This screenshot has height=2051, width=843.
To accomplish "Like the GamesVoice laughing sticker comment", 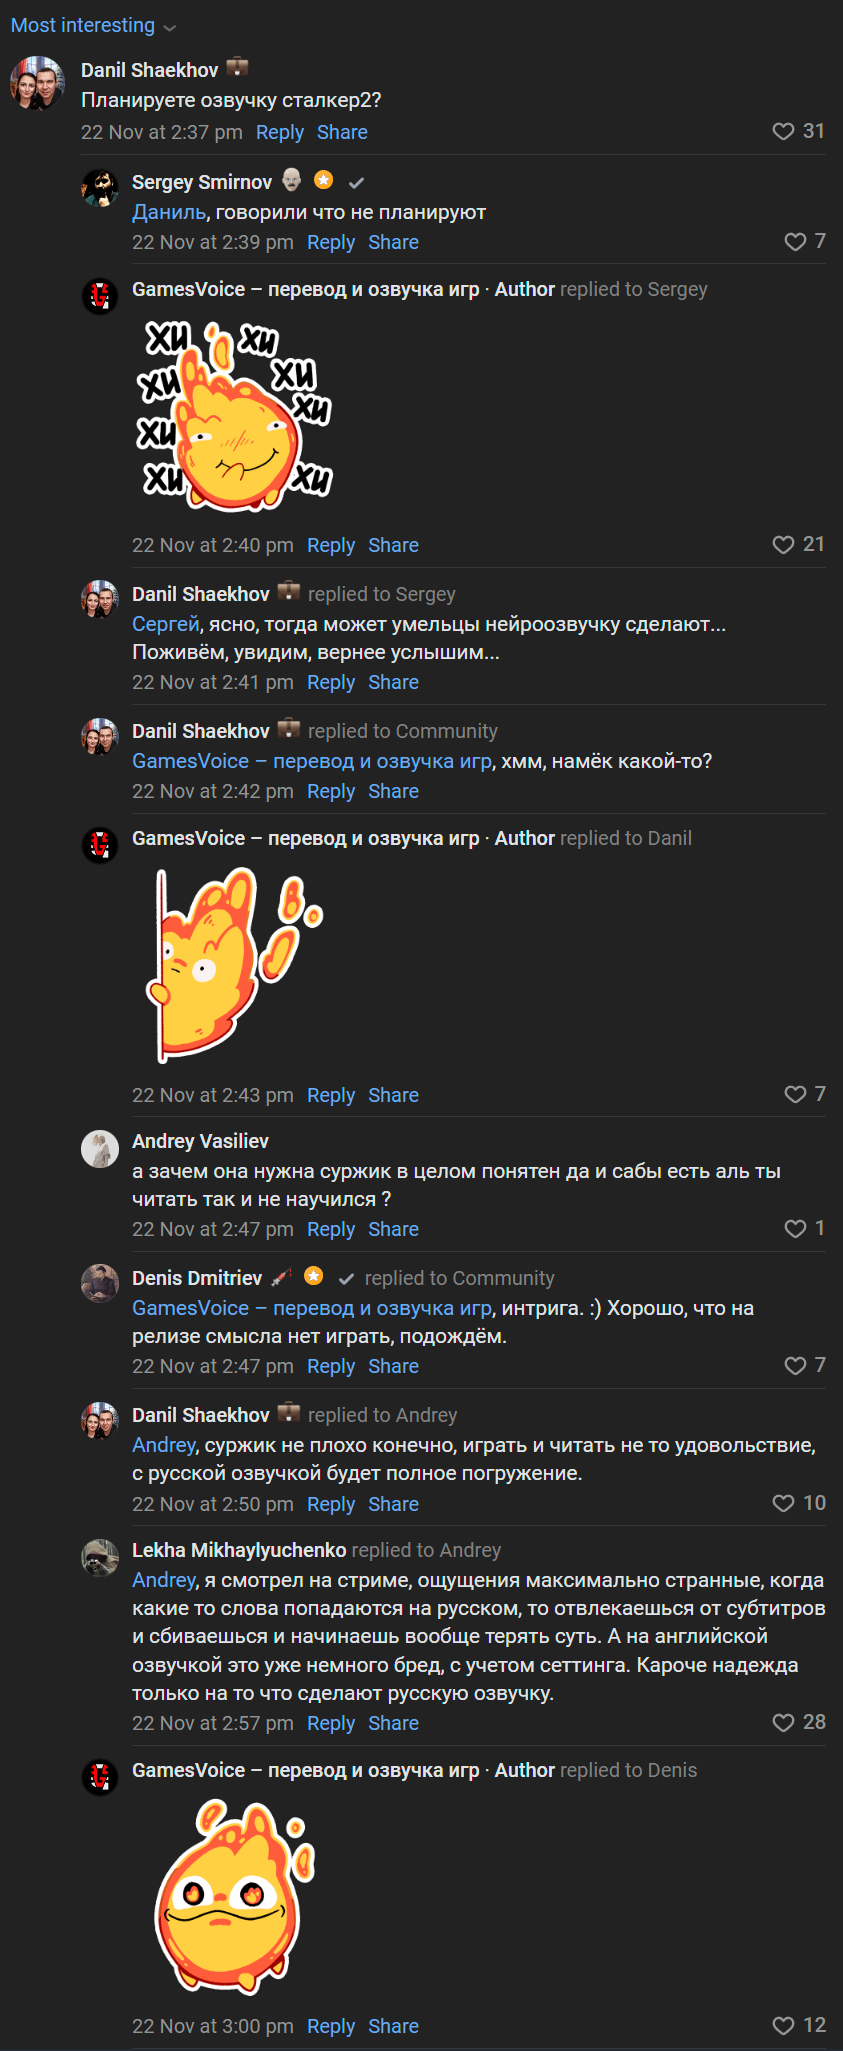I will 783,545.
